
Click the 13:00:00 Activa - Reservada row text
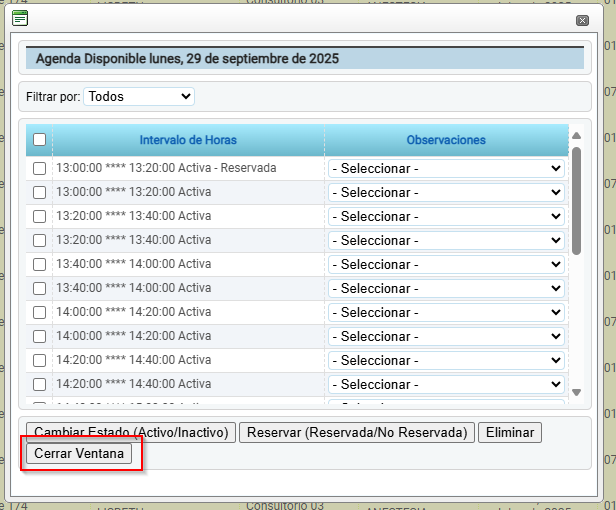[x=165, y=168]
